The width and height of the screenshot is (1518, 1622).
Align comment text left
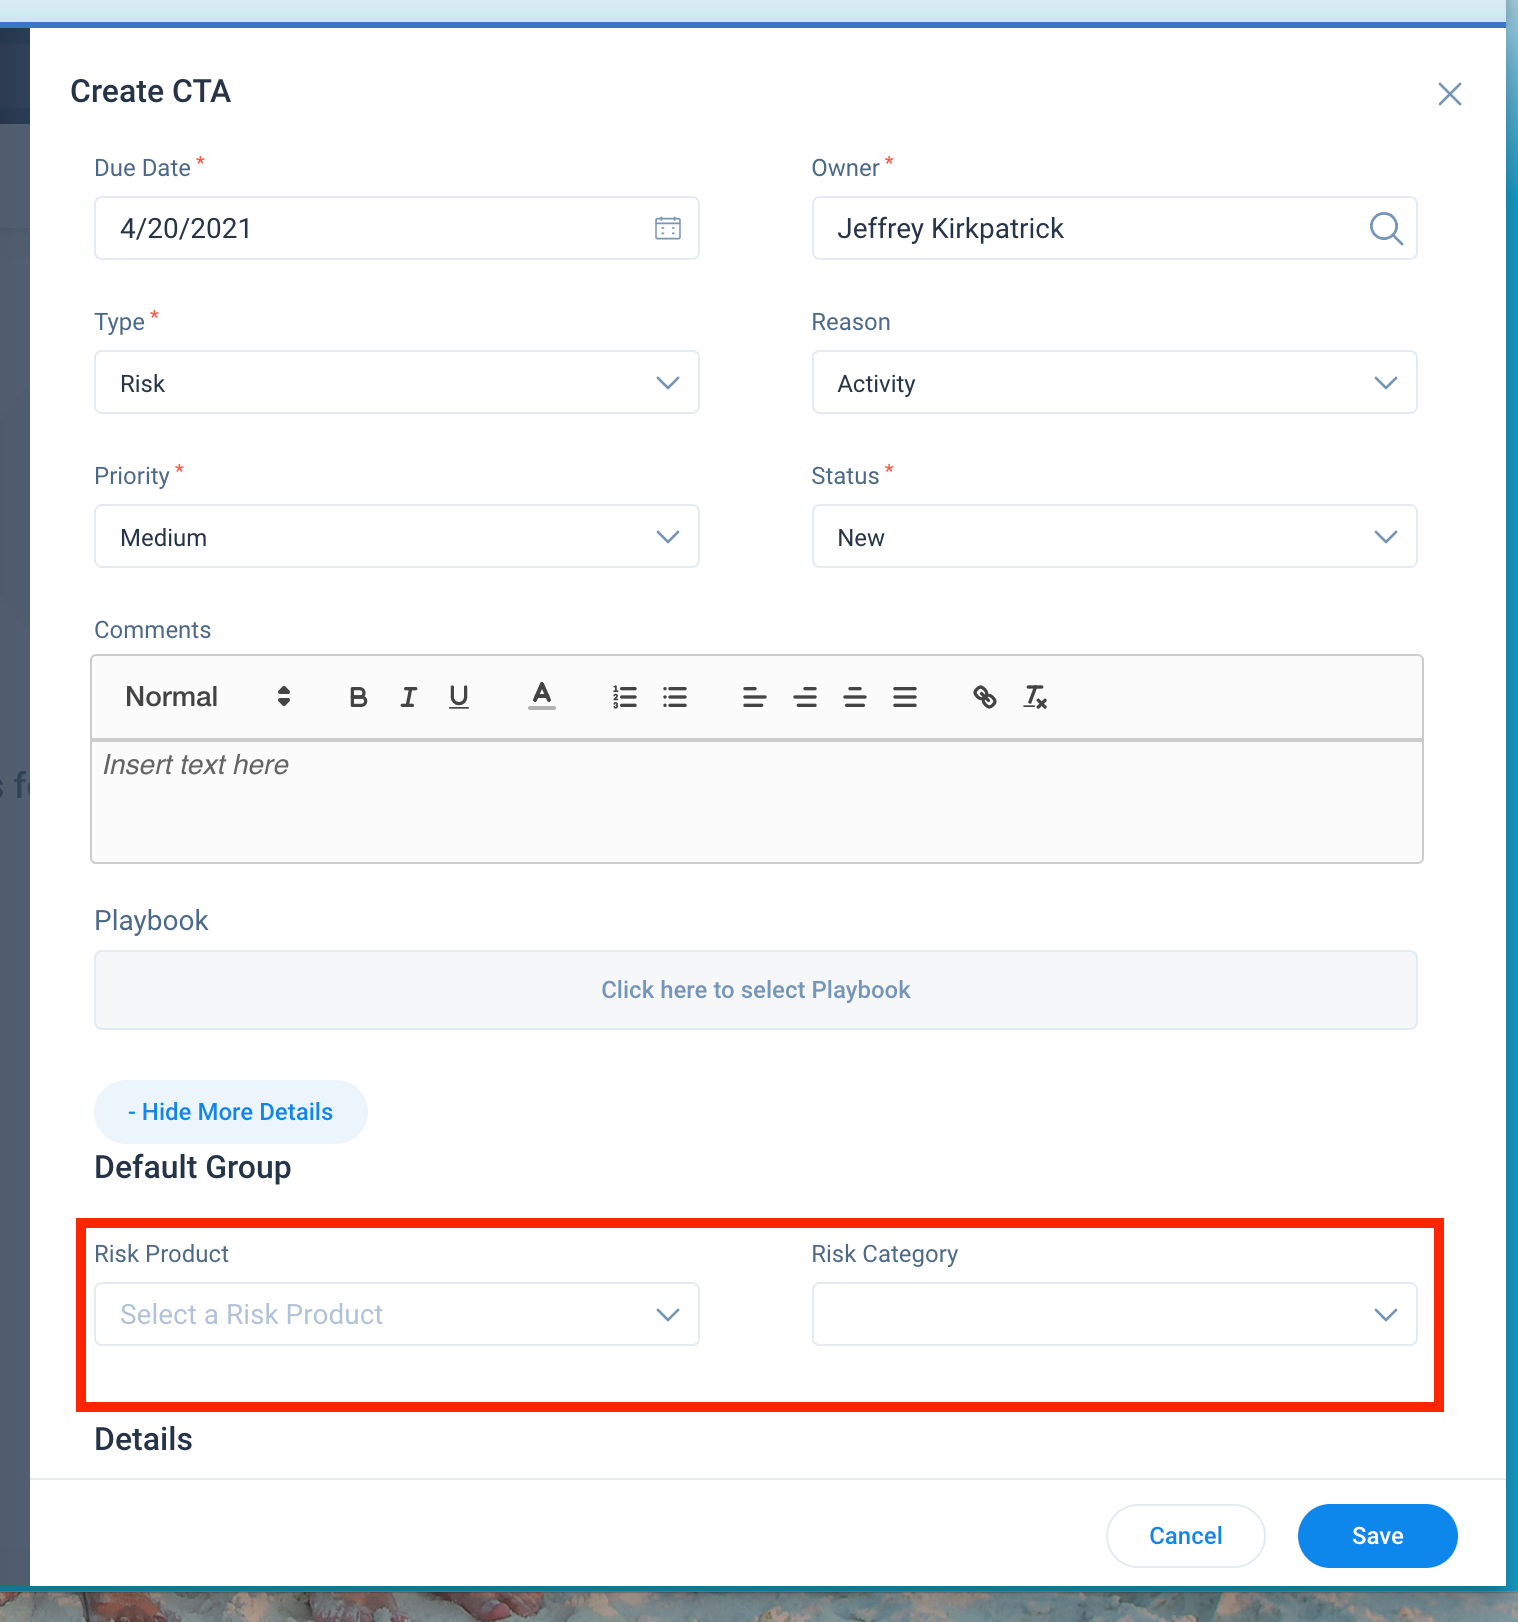(755, 697)
